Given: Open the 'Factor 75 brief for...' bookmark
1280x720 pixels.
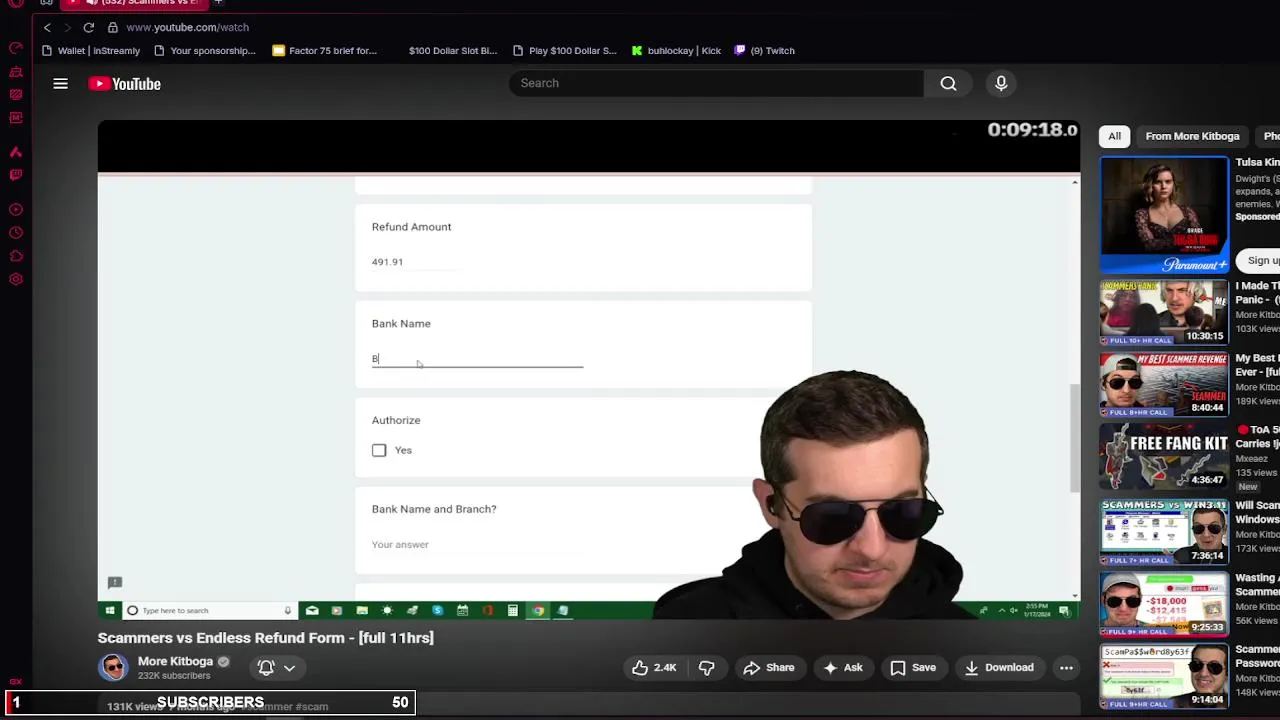Looking at the screenshot, I should [x=325, y=51].
